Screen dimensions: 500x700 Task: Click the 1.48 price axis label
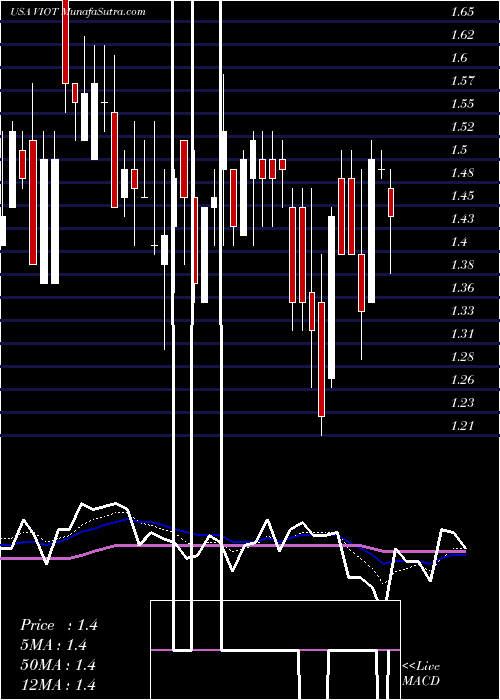click(462, 173)
